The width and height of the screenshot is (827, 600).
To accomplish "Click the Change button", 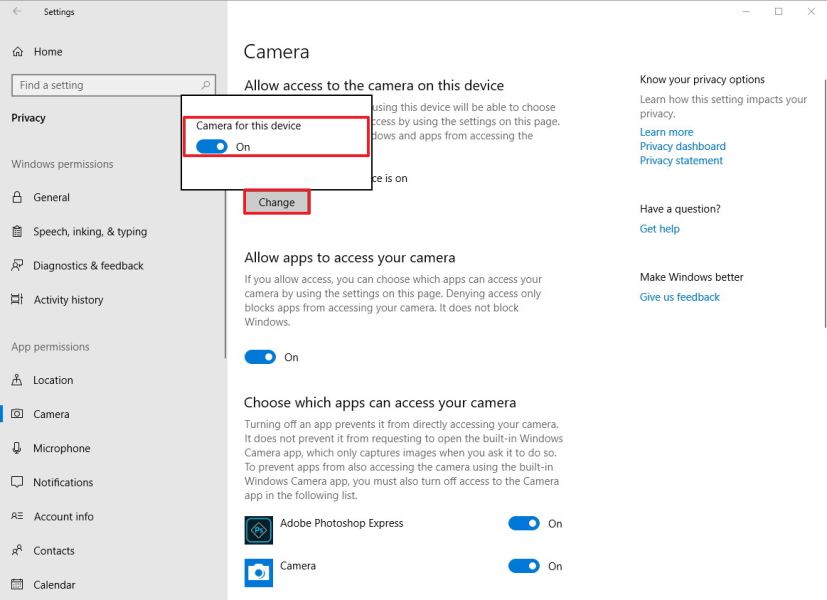I will click(276, 202).
